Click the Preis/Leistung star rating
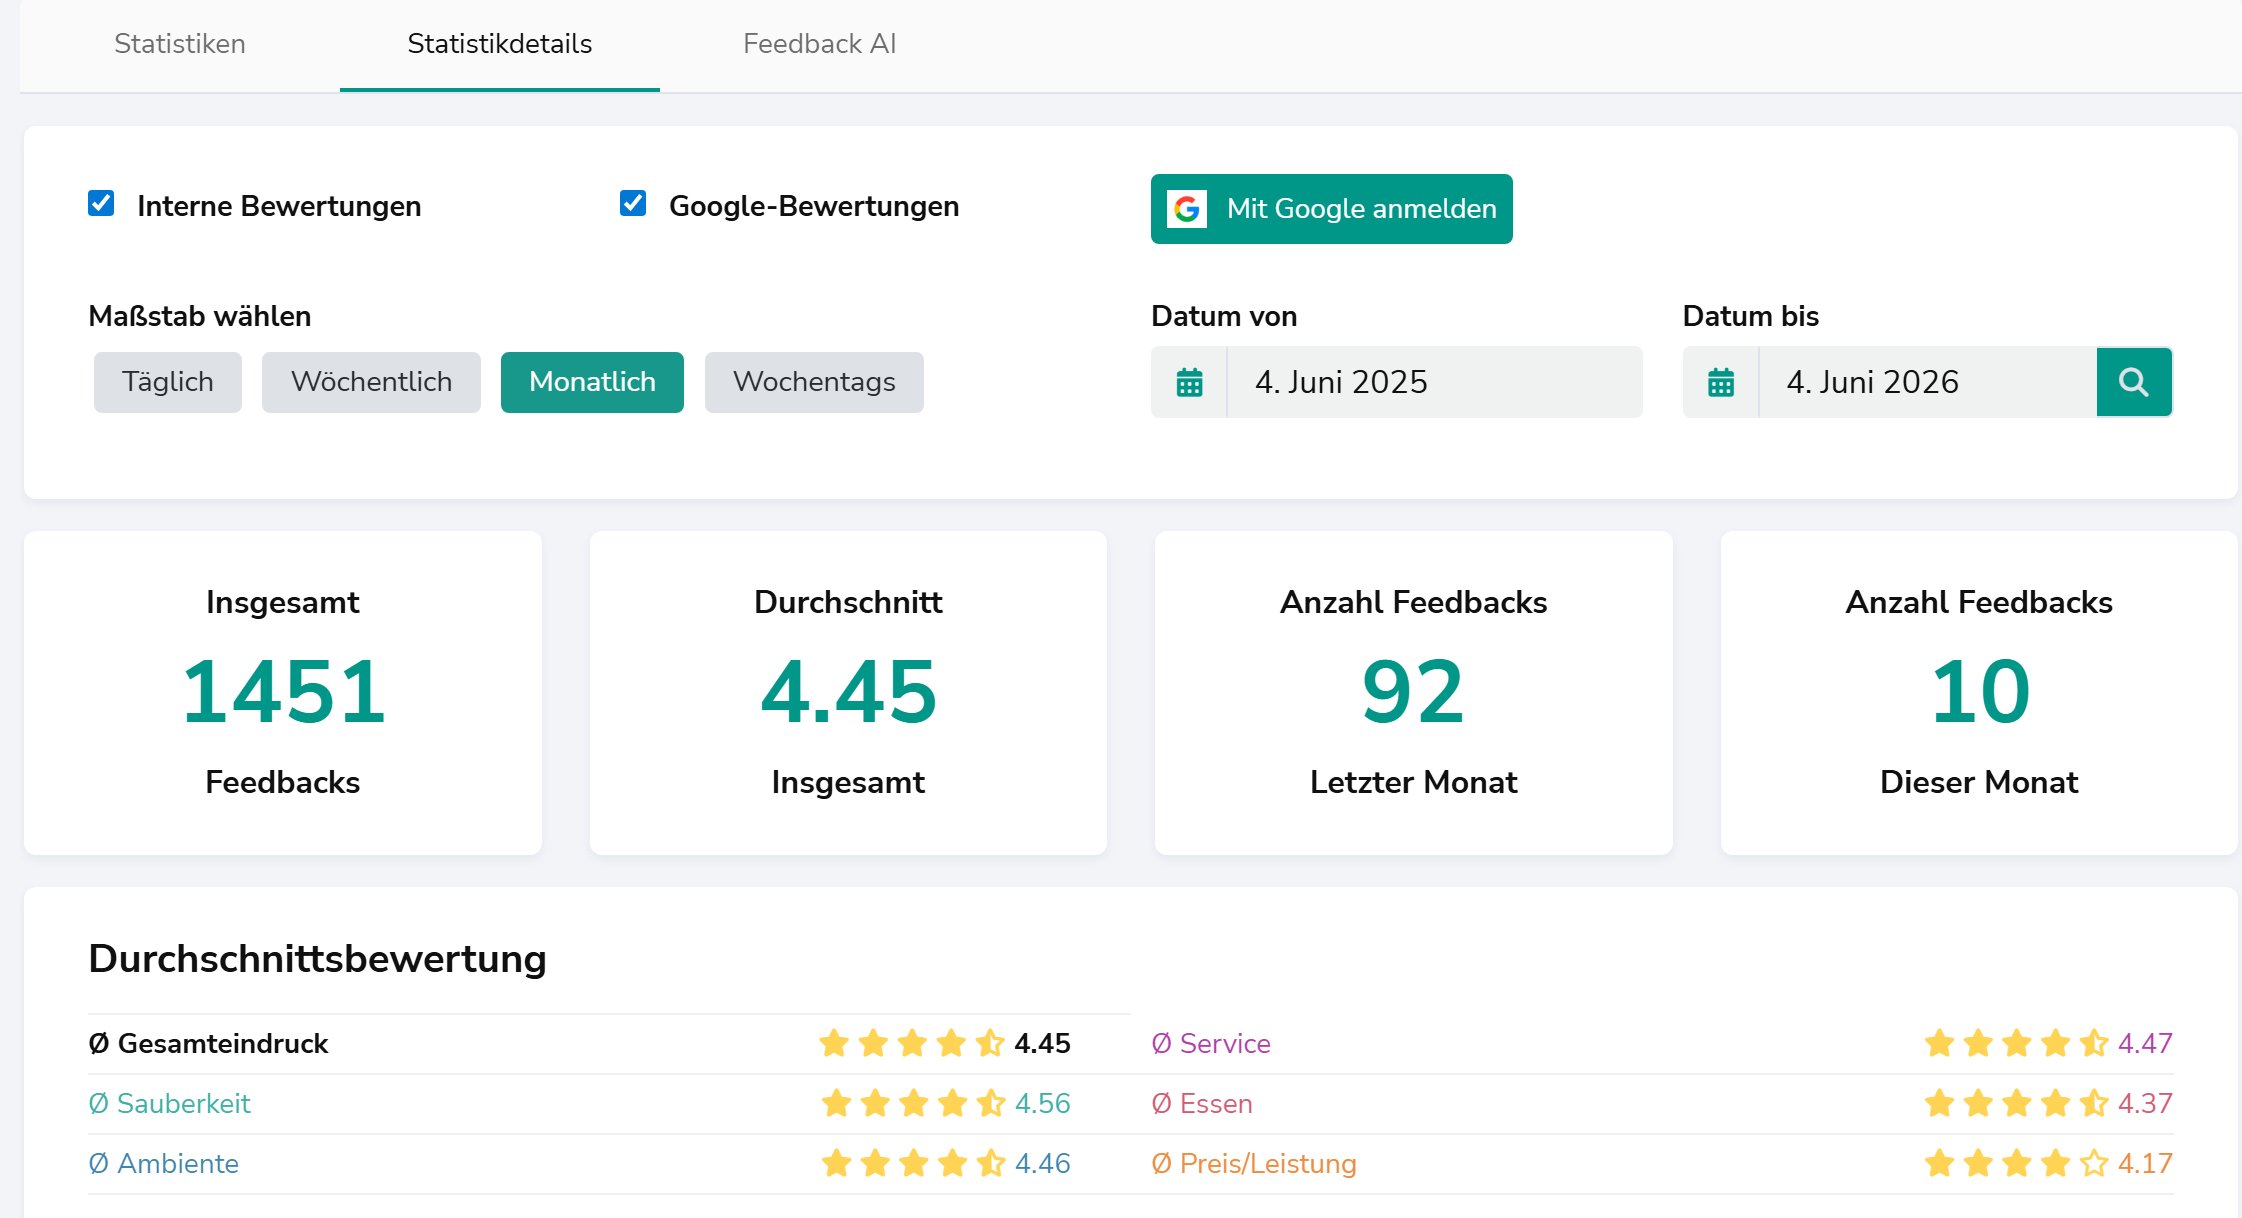 2016,1163
